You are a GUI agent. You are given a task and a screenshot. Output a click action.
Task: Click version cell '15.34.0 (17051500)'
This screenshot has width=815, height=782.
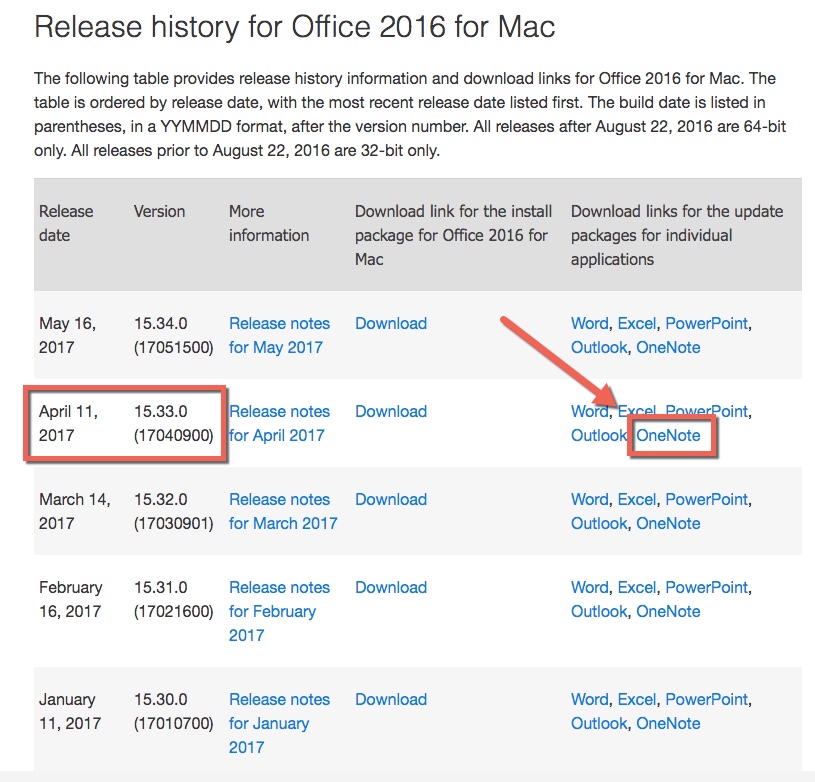[x=174, y=335]
